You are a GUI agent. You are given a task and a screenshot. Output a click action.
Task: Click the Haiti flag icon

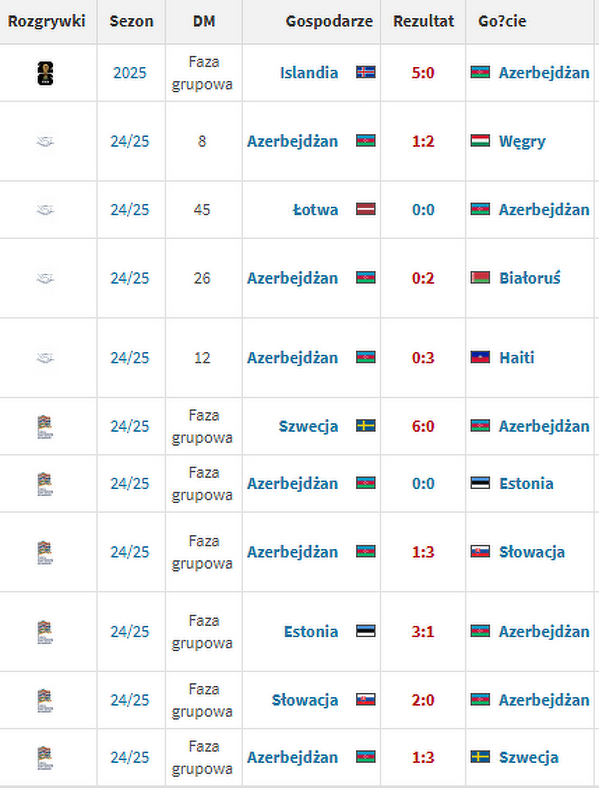click(480, 357)
